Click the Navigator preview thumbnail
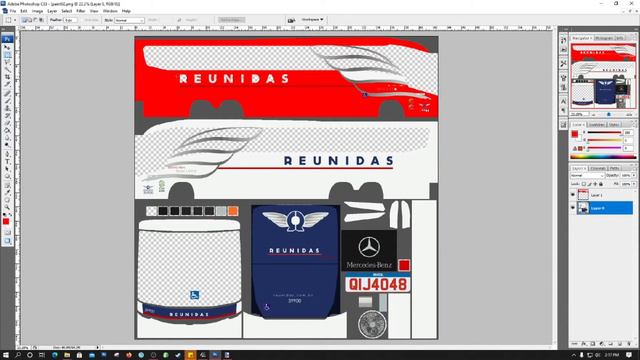Screen dimensions: 640x360 click(603, 76)
